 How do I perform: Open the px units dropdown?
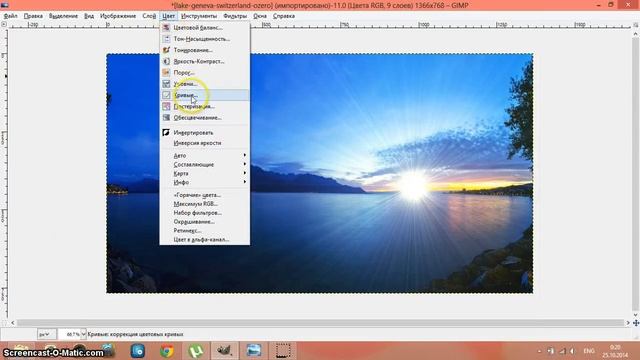pos(47,334)
